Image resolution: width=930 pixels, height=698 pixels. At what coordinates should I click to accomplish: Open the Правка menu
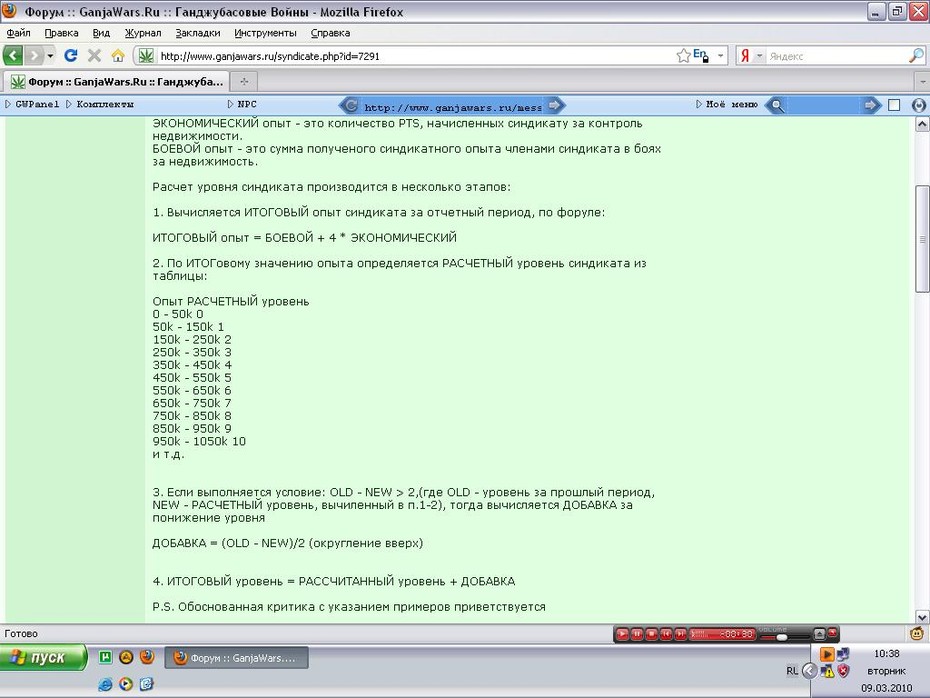click(x=61, y=33)
